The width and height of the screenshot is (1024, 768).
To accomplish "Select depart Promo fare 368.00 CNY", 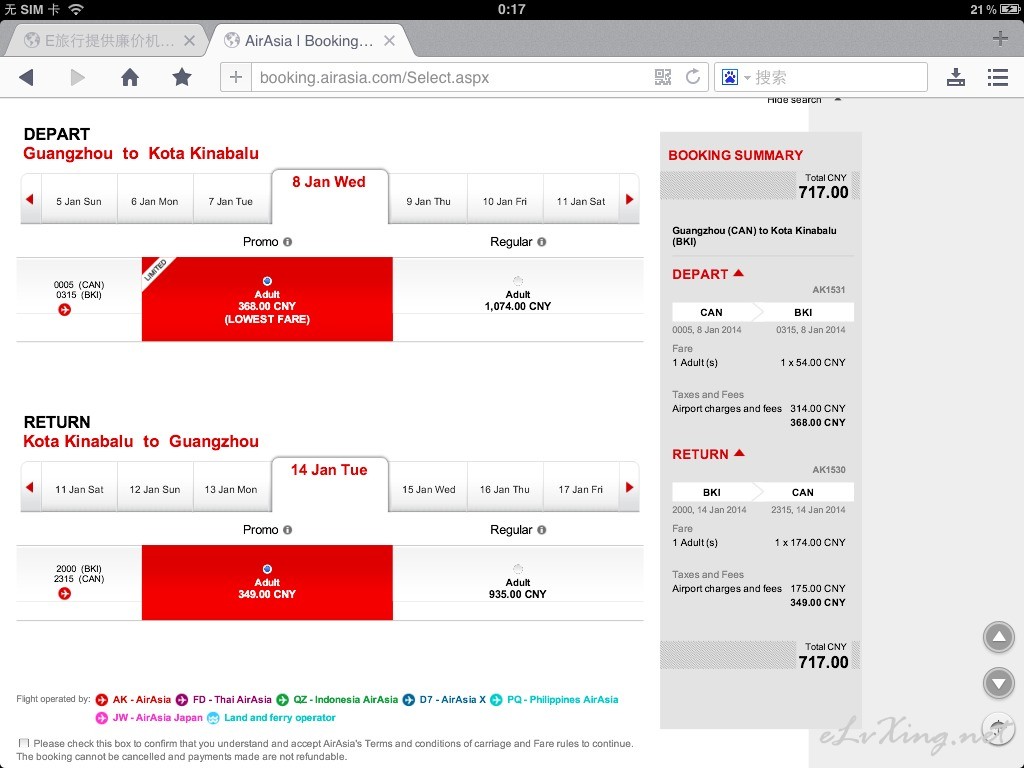I will click(x=267, y=281).
